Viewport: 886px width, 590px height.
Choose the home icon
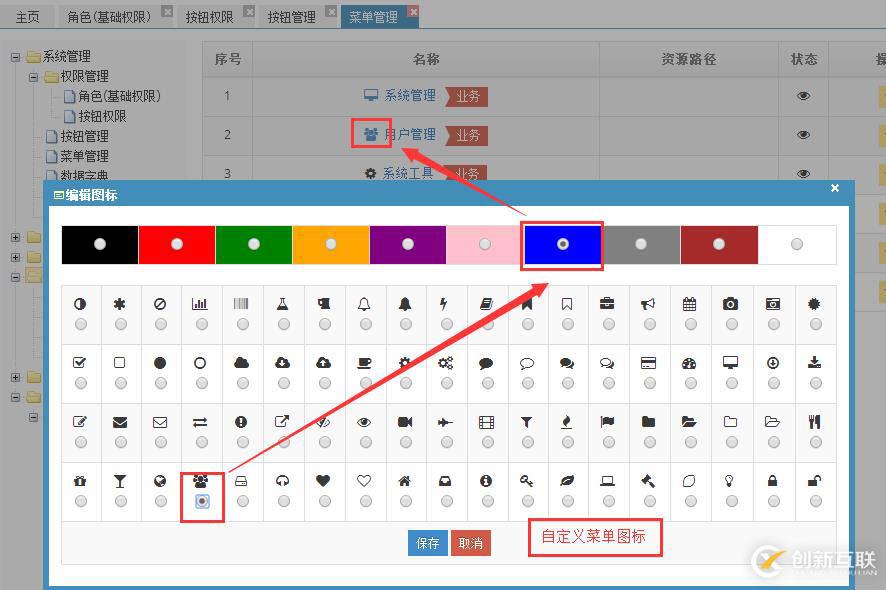click(x=405, y=481)
